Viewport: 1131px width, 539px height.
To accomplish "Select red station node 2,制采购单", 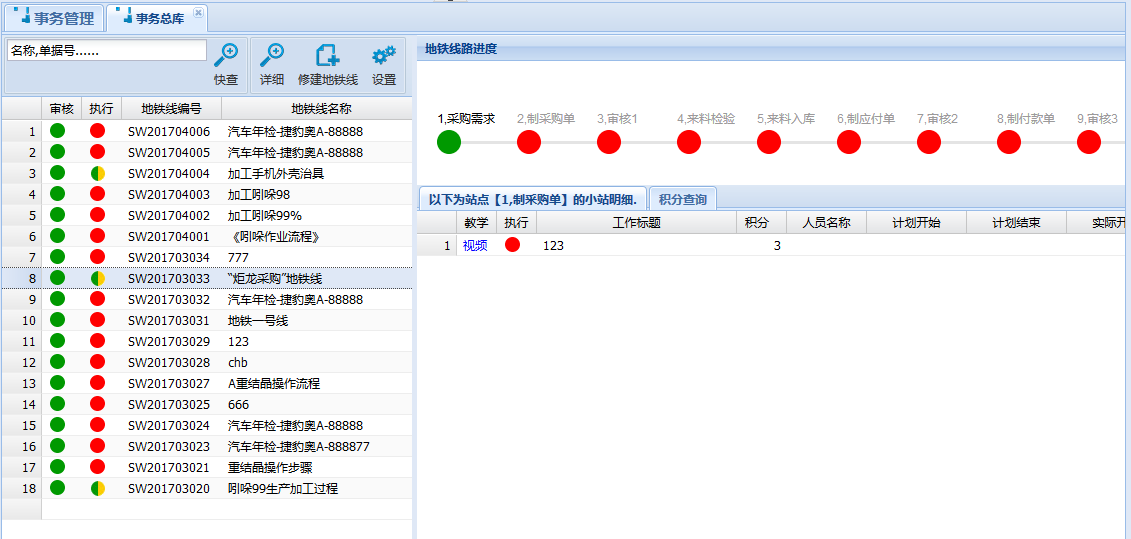I will coord(529,142).
